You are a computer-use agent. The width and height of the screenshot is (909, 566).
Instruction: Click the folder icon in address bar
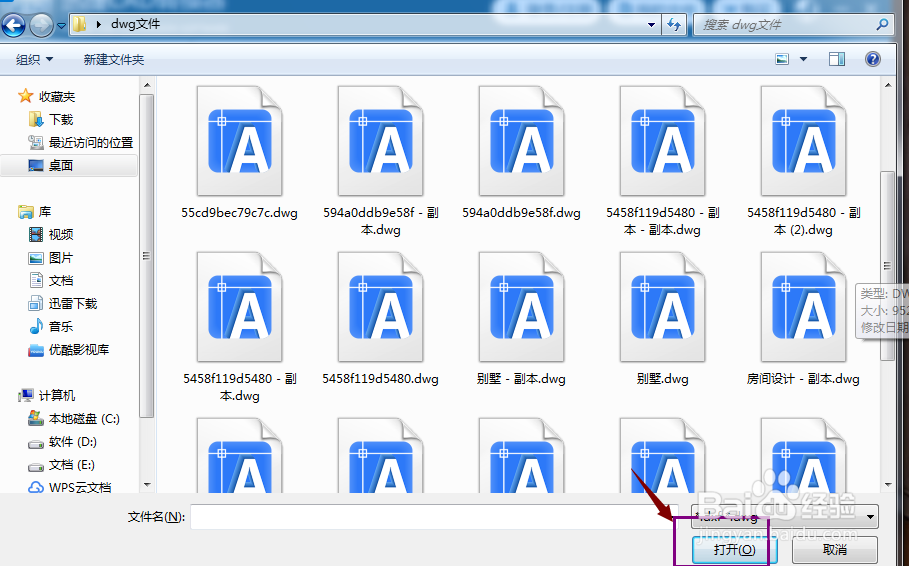79,24
